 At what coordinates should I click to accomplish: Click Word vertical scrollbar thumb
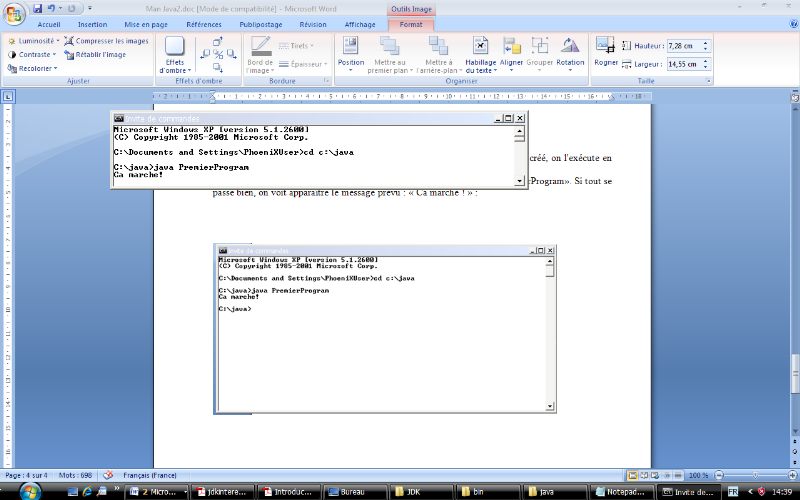coord(794,374)
